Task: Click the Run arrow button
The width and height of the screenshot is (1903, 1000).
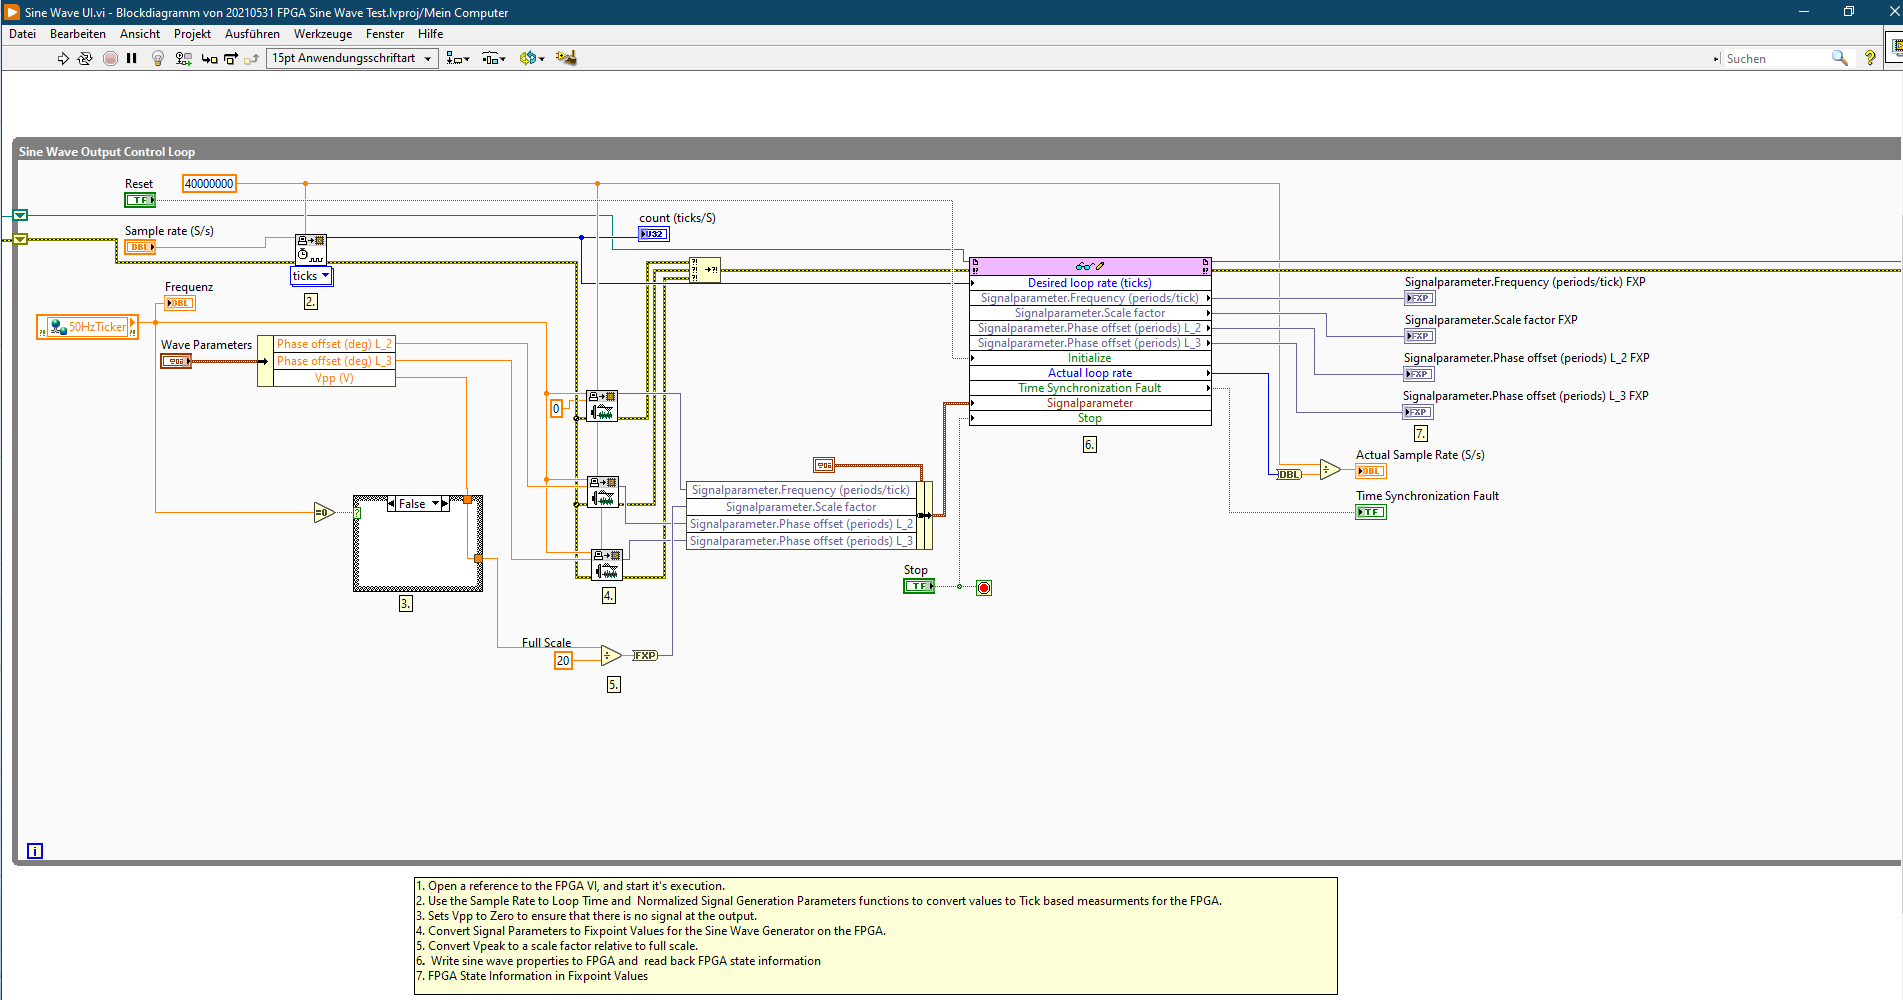Action: point(63,59)
